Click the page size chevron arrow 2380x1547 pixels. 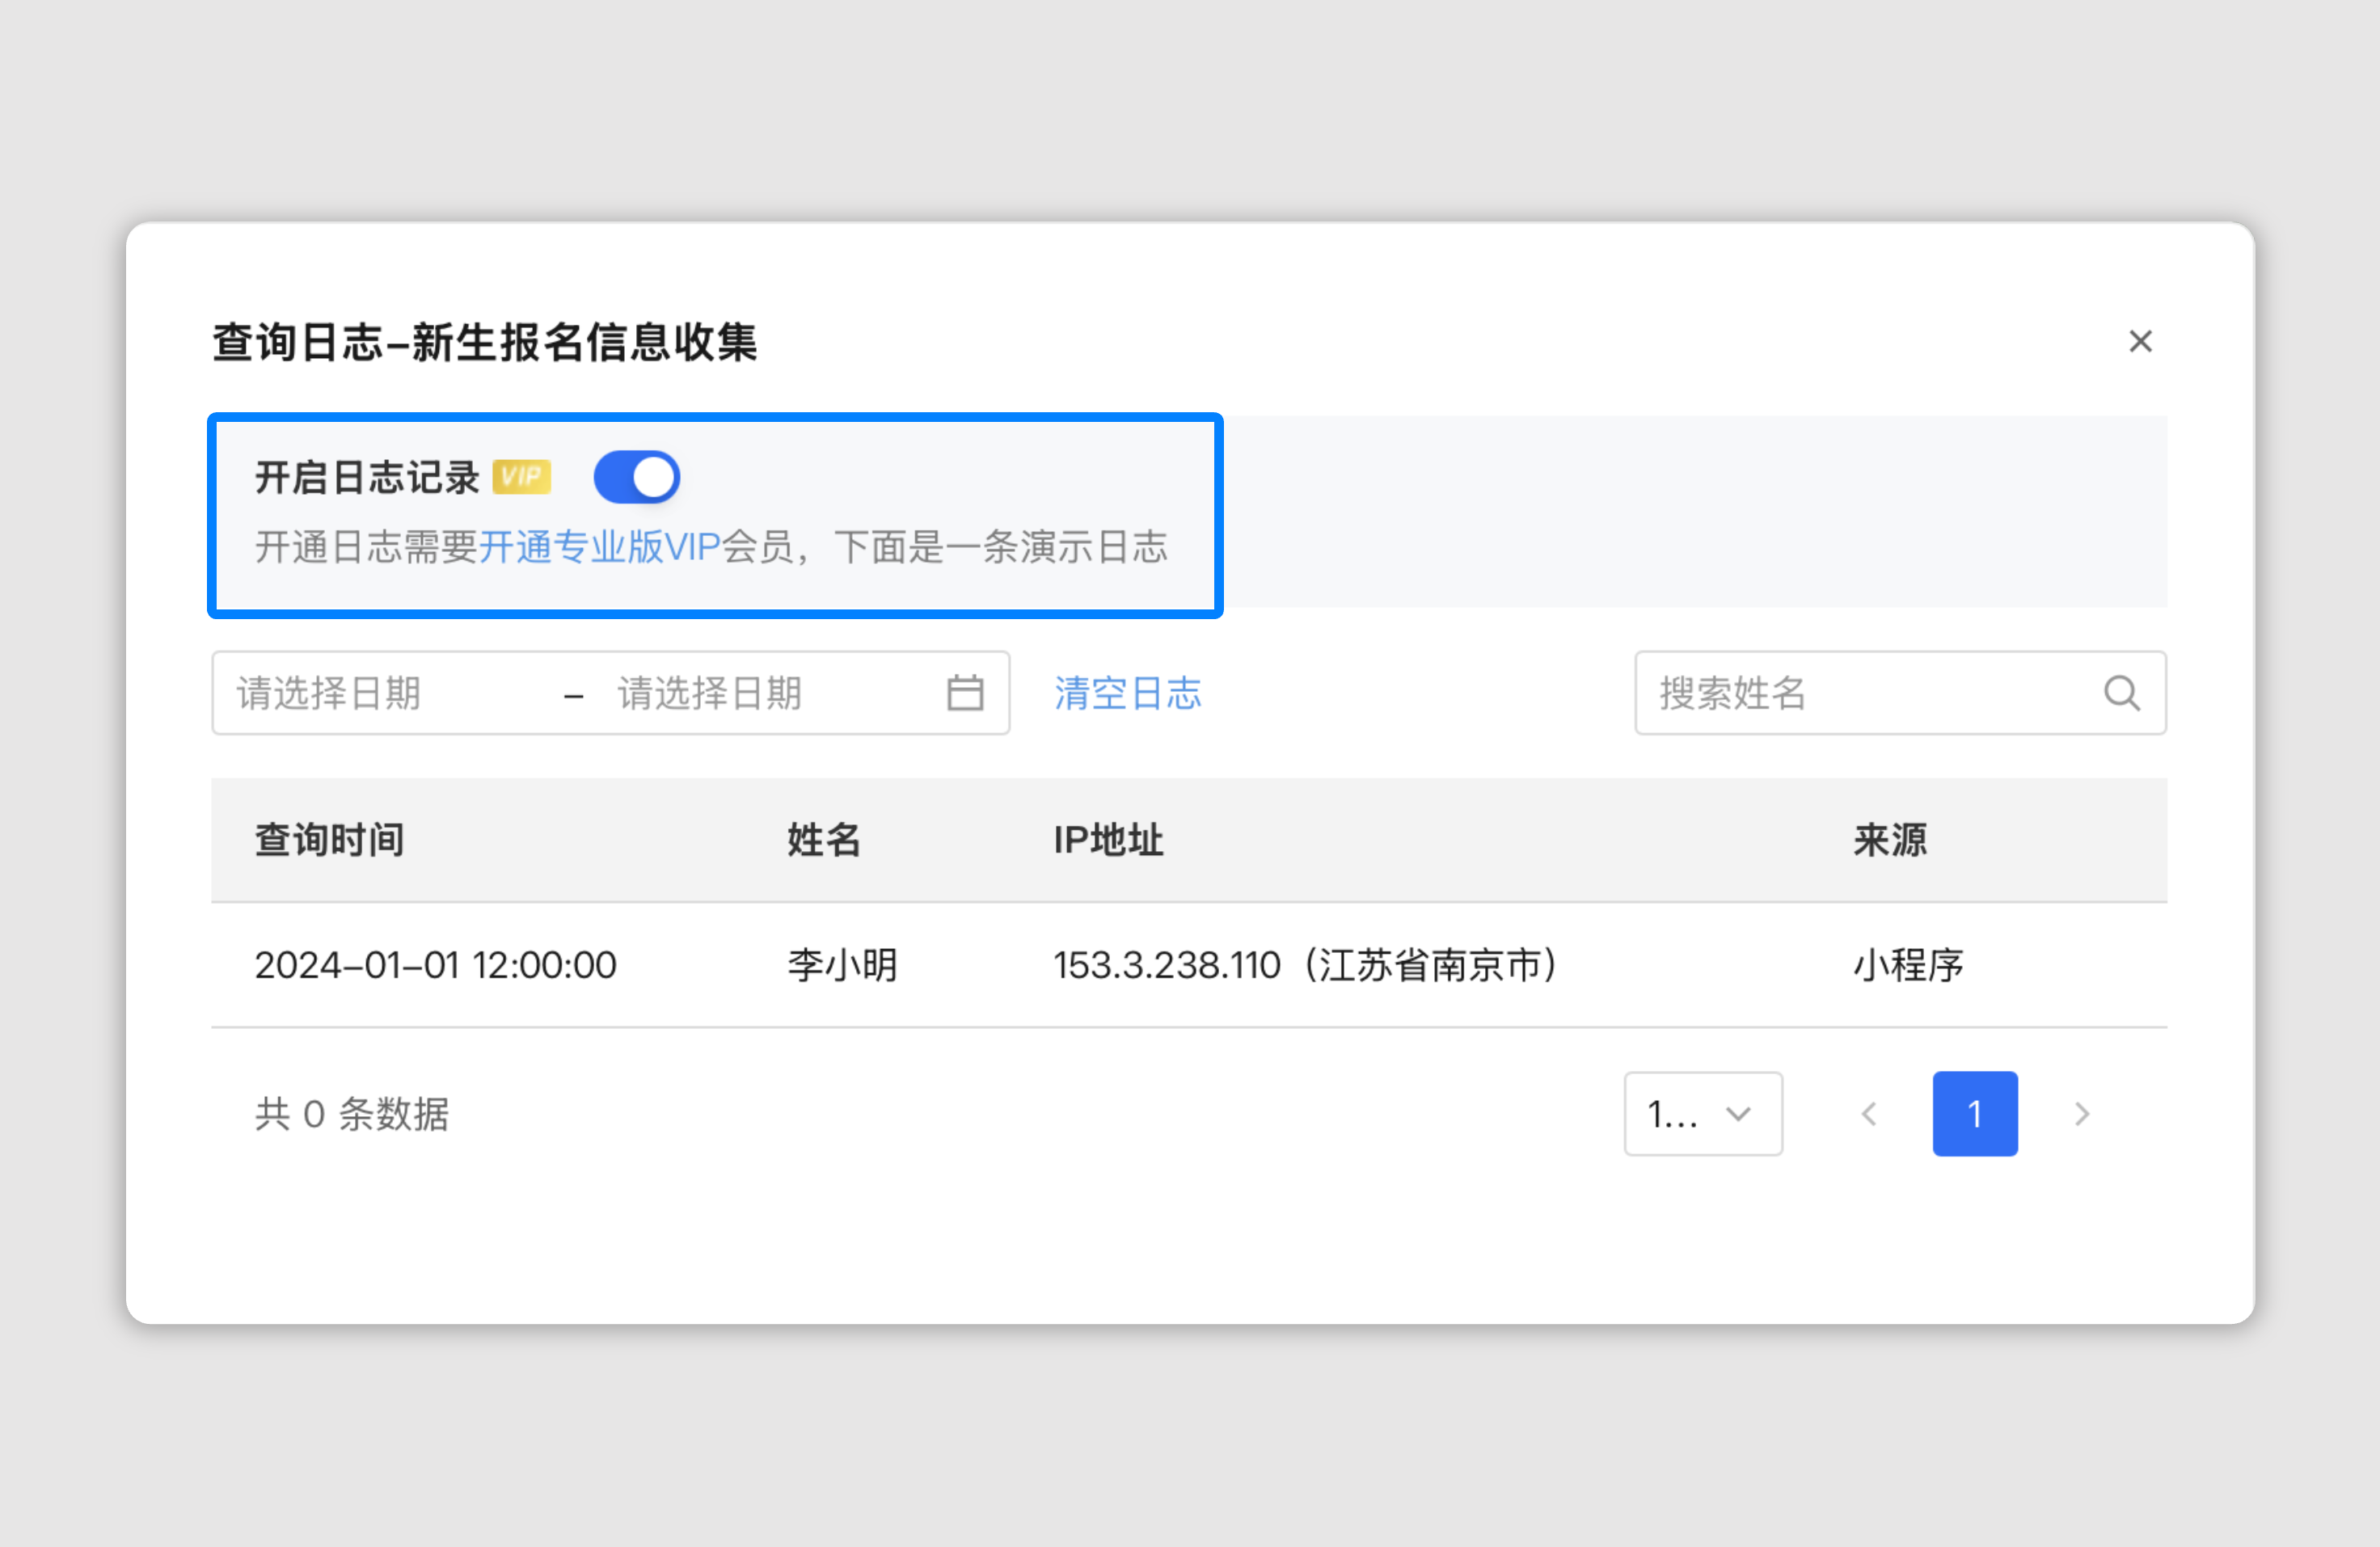point(1739,1114)
